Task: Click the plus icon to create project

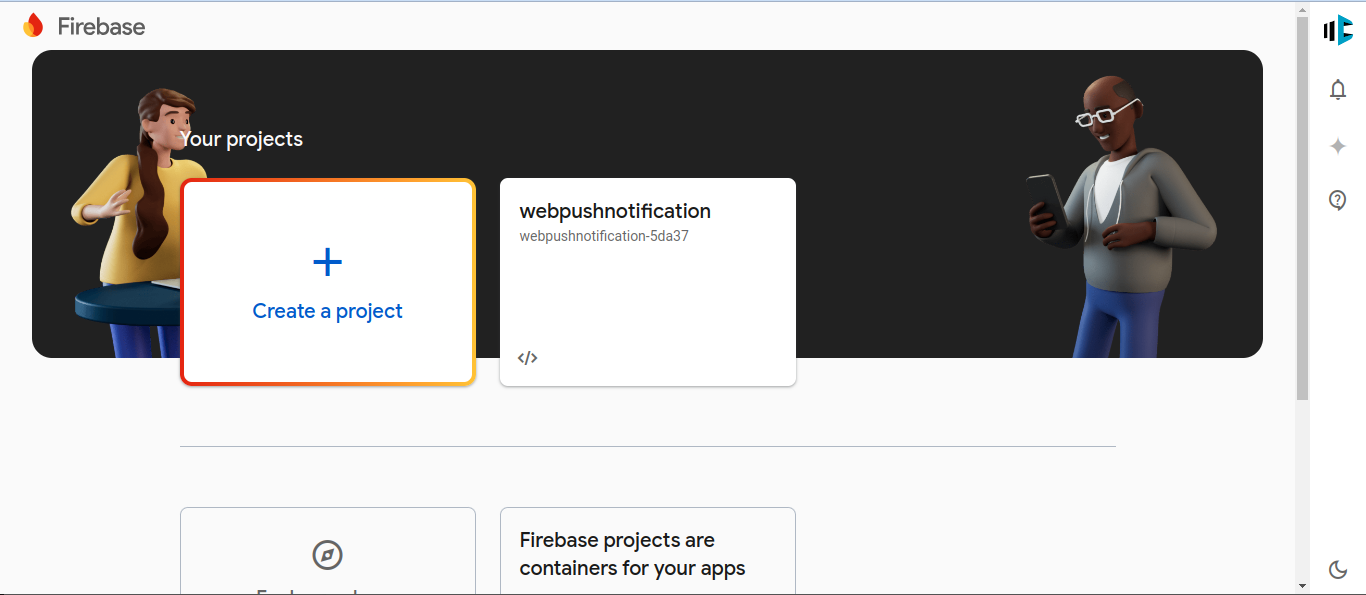Action: [x=327, y=263]
